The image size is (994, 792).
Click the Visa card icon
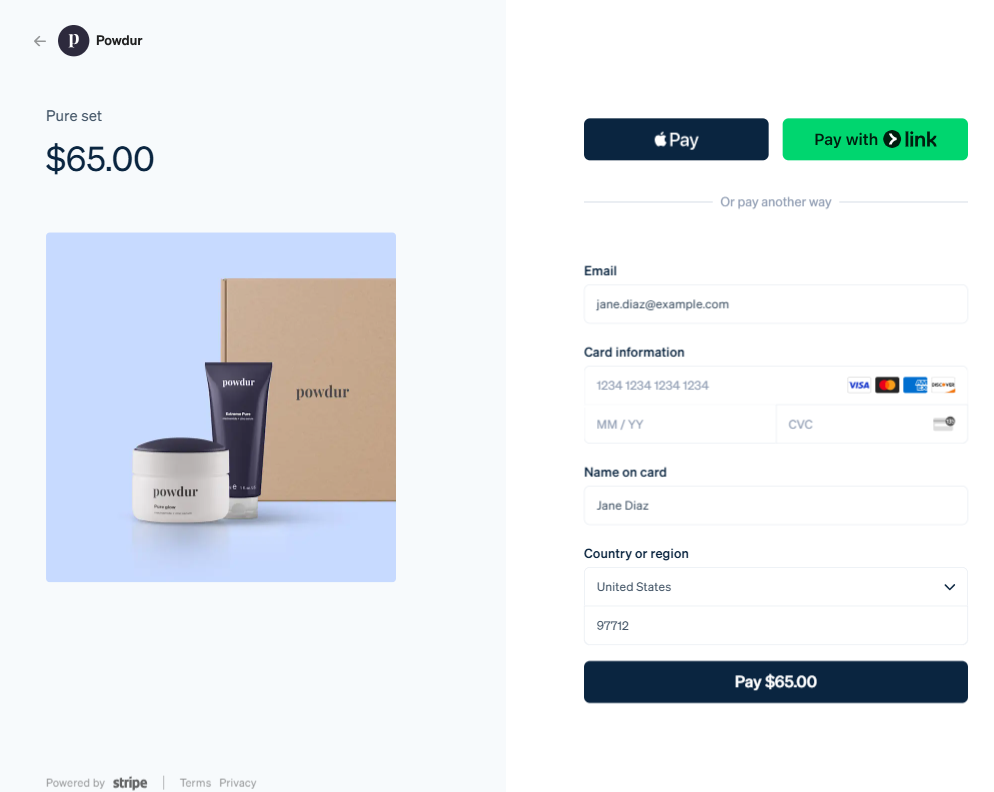pos(859,385)
